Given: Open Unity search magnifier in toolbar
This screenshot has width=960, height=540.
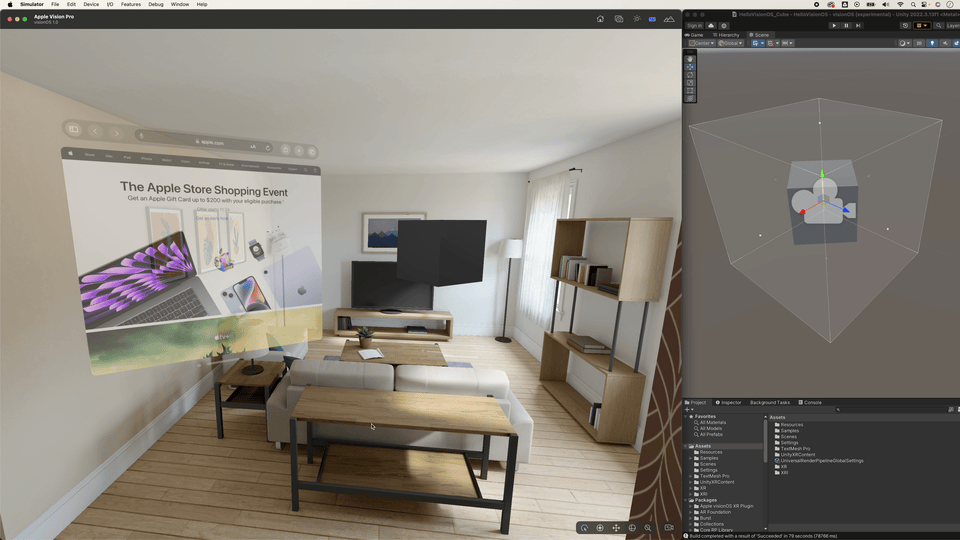Looking at the screenshot, I should [x=938, y=26].
